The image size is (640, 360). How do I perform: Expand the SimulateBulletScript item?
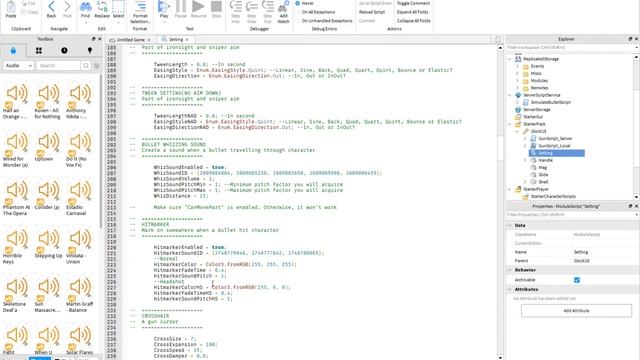click(x=518, y=102)
